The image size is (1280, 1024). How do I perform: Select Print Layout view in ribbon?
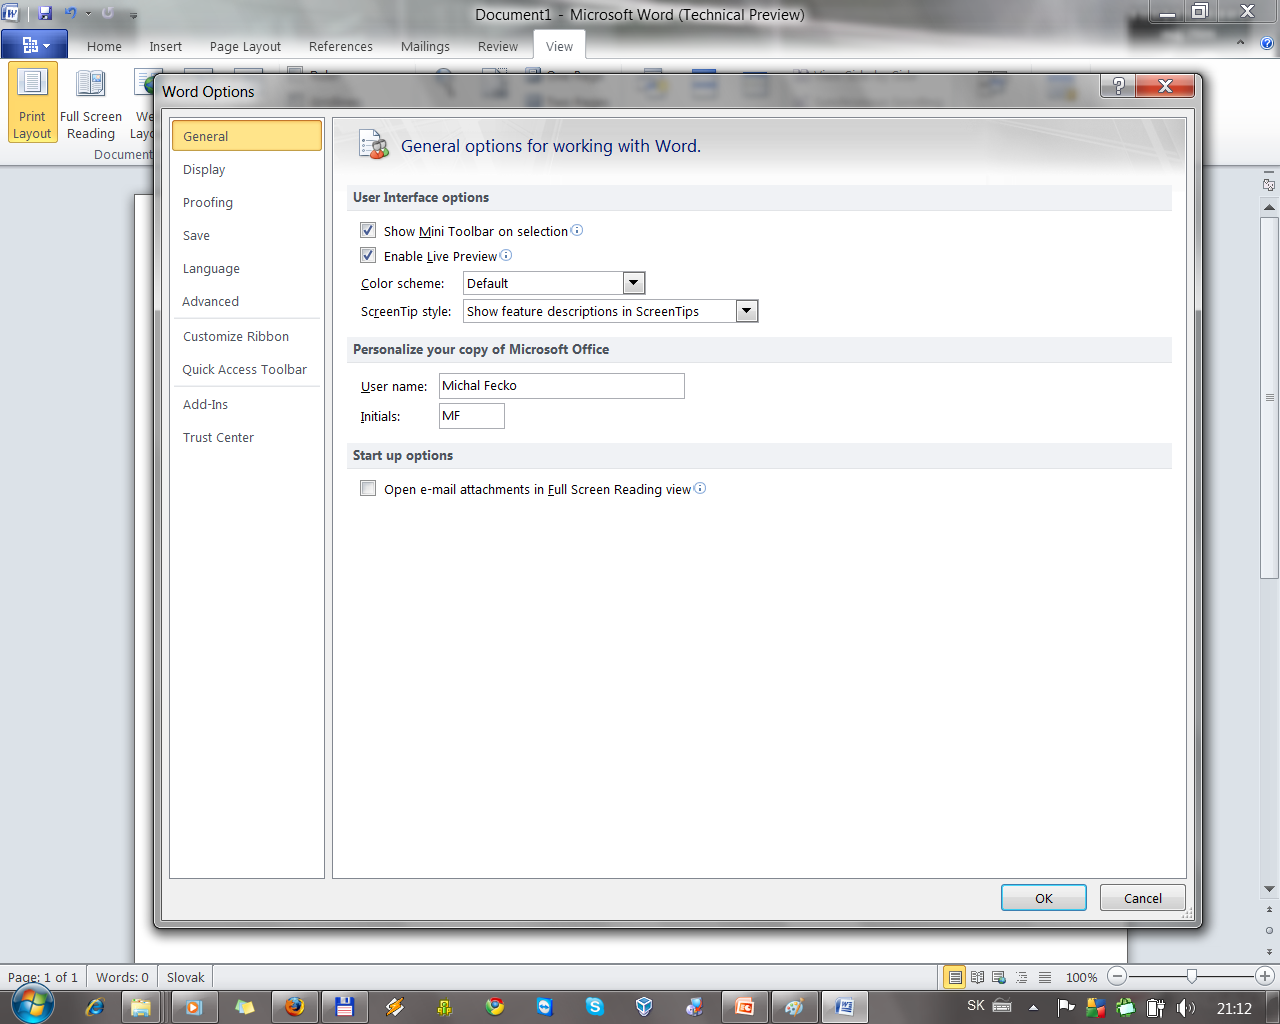[32, 103]
